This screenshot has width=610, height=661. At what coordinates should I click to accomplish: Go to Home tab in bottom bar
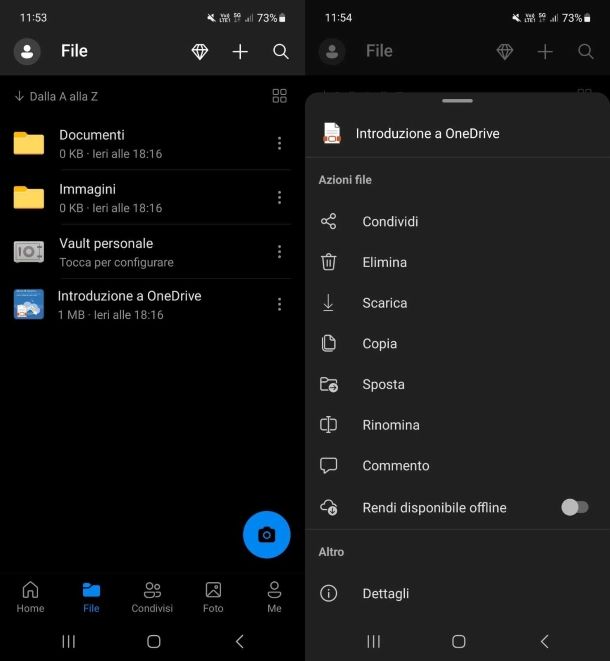pyautogui.click(x=30, y=597)
